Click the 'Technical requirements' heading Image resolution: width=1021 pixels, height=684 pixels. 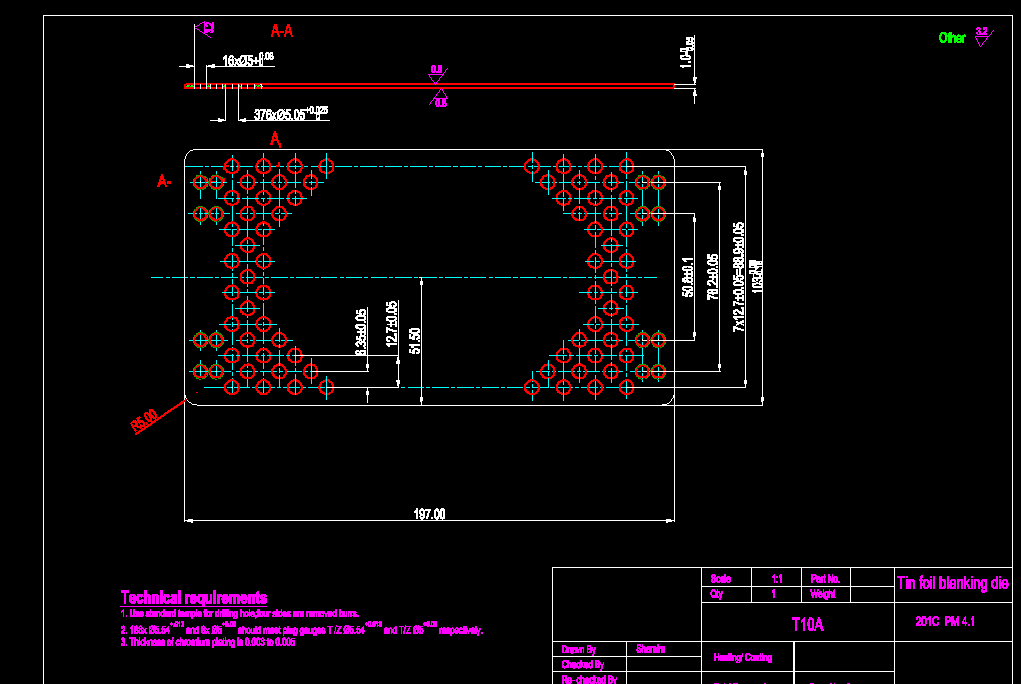click(x=194, y=597)
